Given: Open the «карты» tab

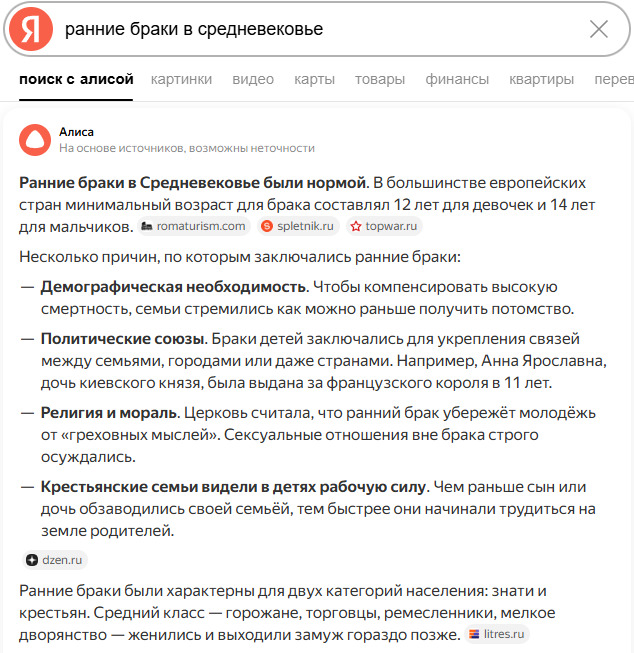Looking at the screenshot, I should 315,80.
